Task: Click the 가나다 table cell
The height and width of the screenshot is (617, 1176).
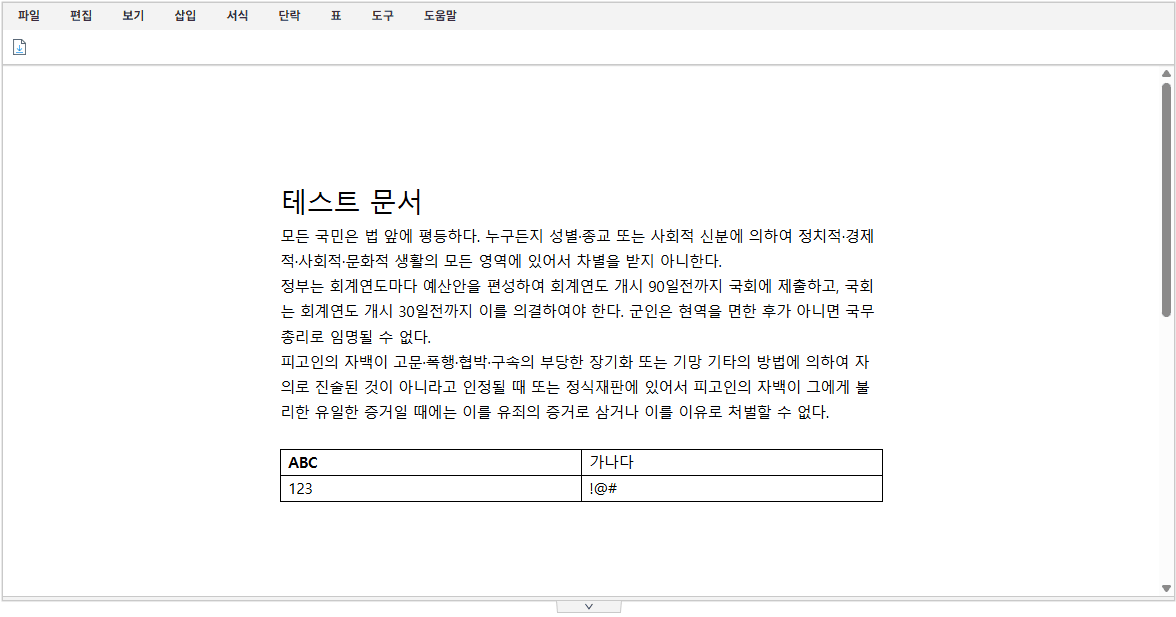Action: 732,462
